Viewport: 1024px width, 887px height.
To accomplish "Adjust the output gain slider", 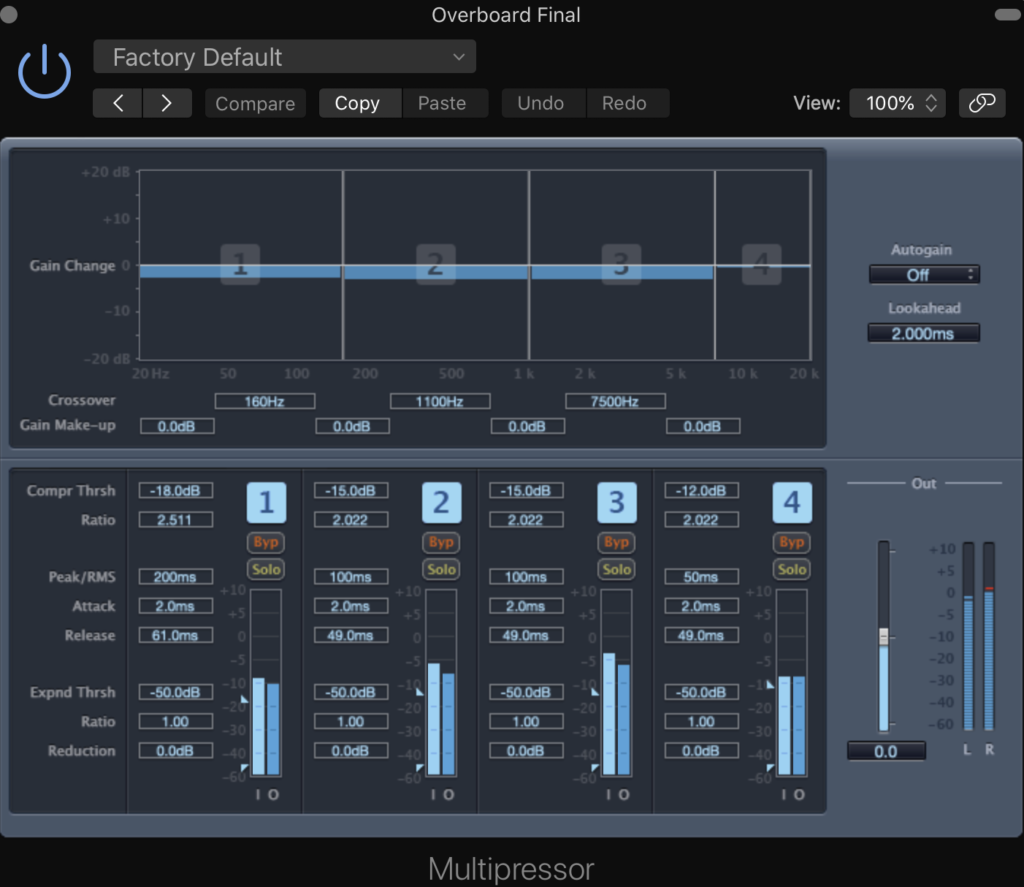I will [x=884, y=636].
